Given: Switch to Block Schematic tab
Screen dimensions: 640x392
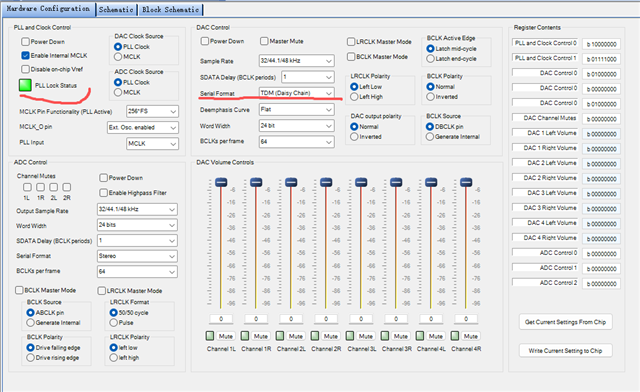Looking at the screenshot, I should coord(171,9).
